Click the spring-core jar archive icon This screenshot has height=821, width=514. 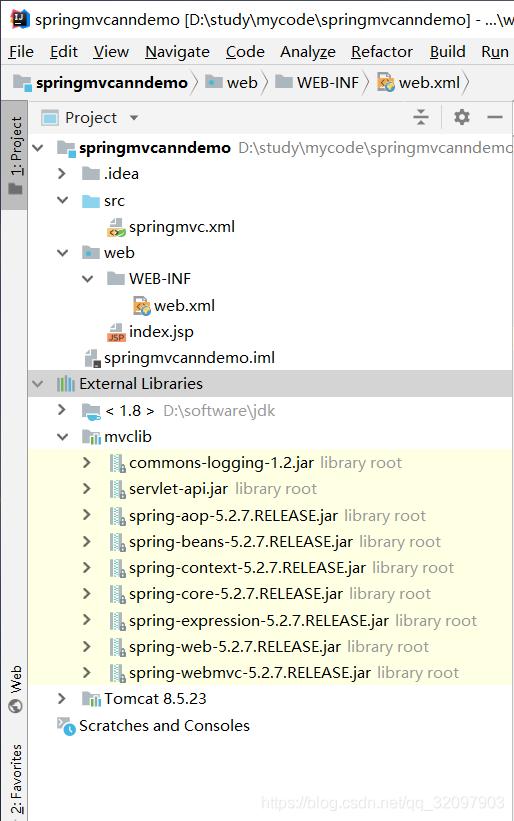pos(117,594)
